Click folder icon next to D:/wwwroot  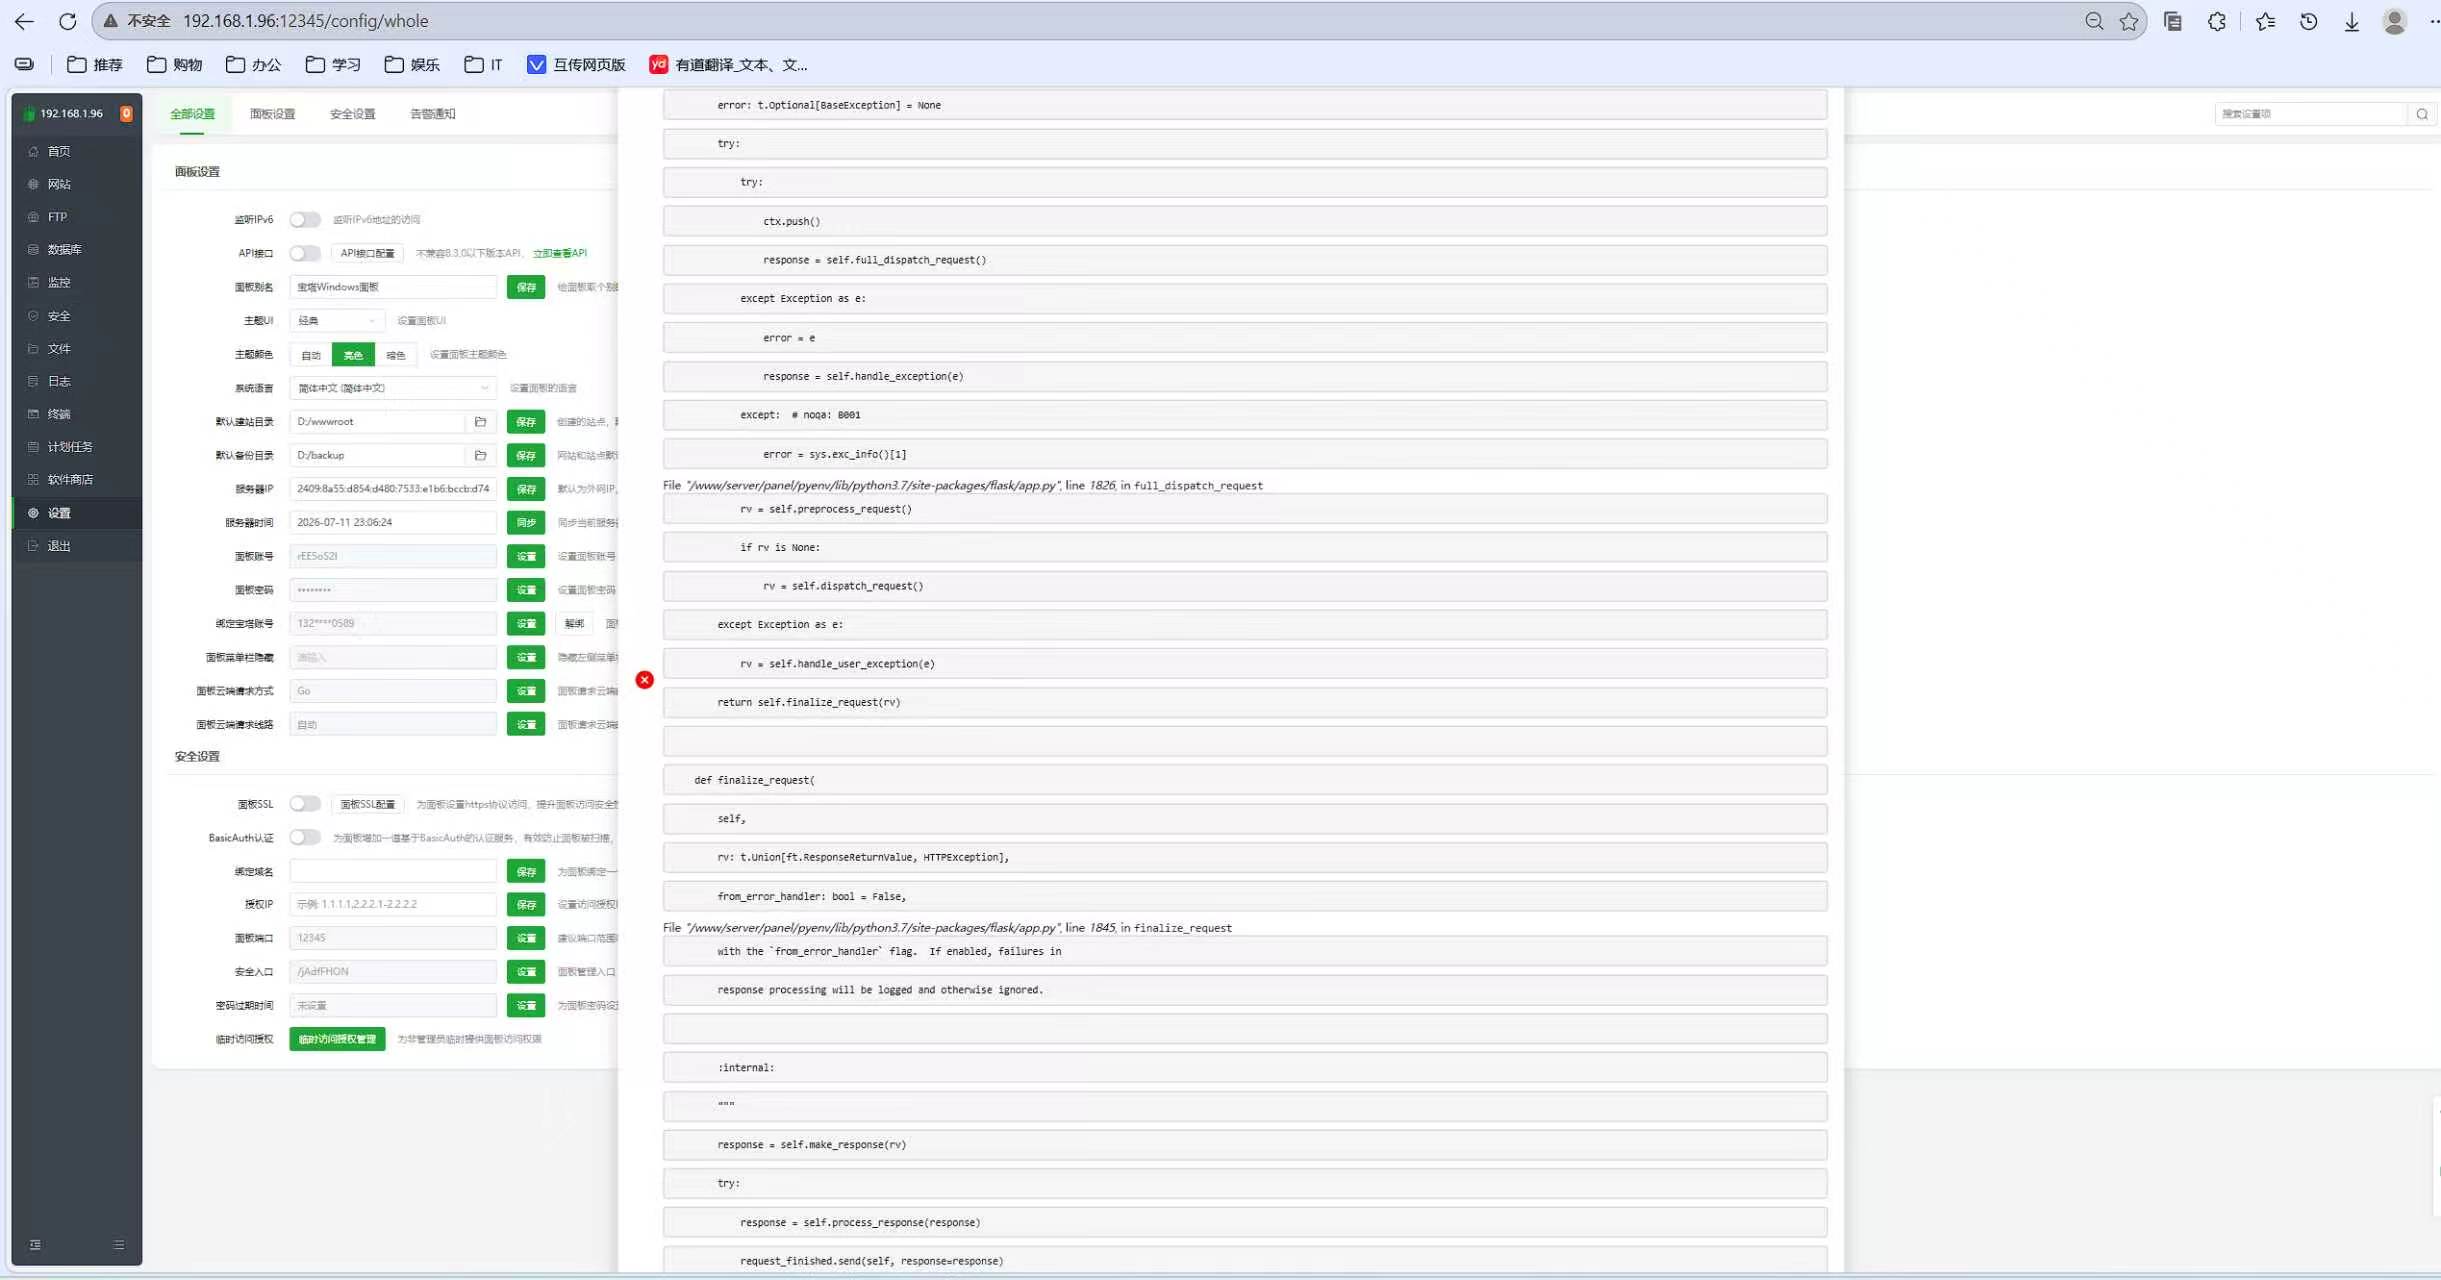pos(480,422)
